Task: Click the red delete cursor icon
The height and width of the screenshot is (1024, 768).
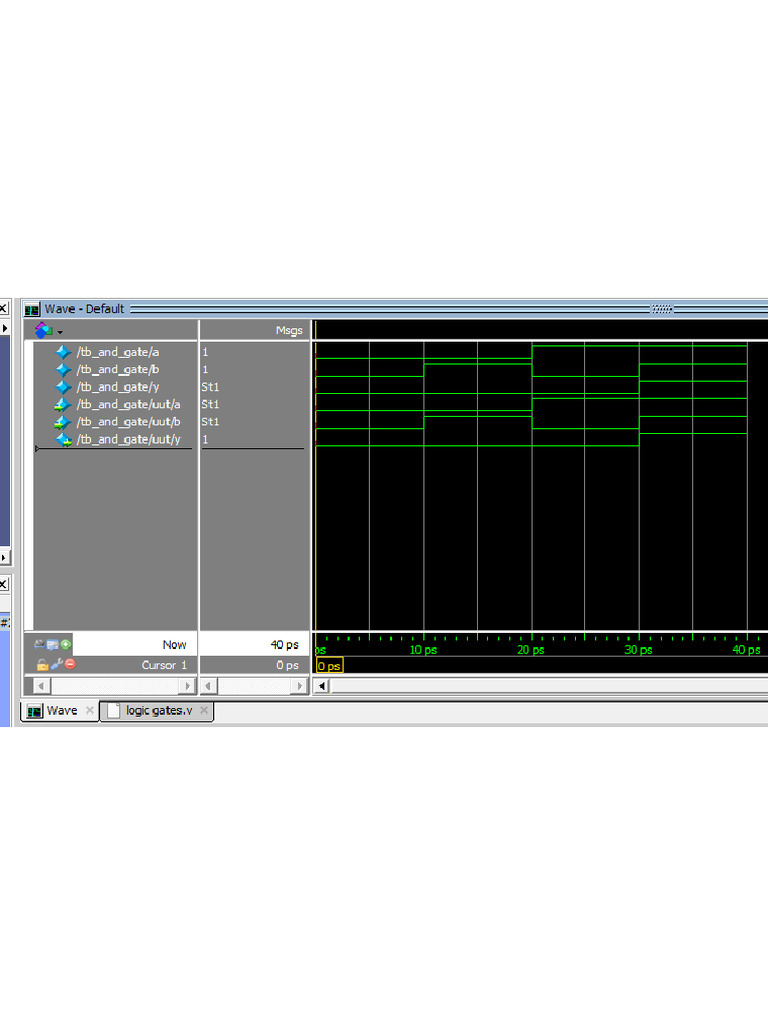Action: pyautogui.click(x=69, y=665)
